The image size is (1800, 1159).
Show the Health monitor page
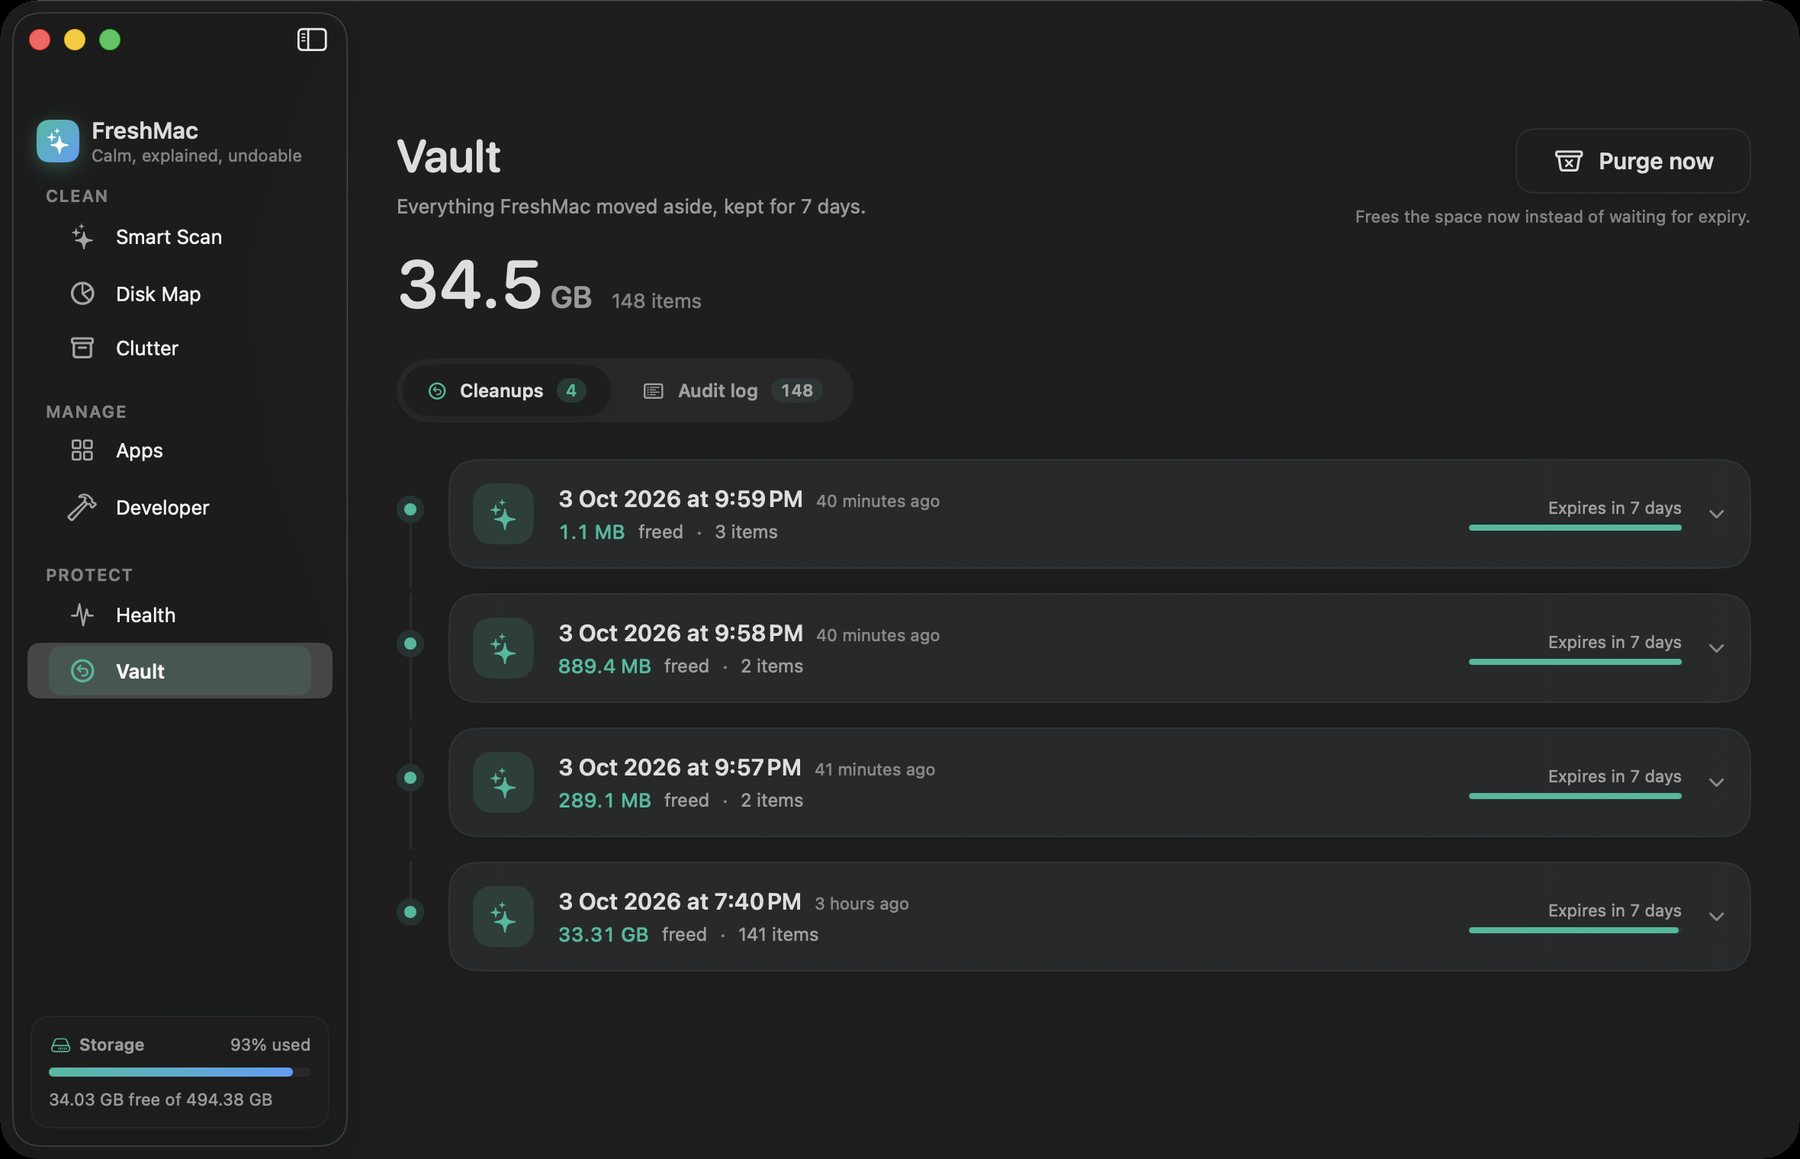click(180, 615)
